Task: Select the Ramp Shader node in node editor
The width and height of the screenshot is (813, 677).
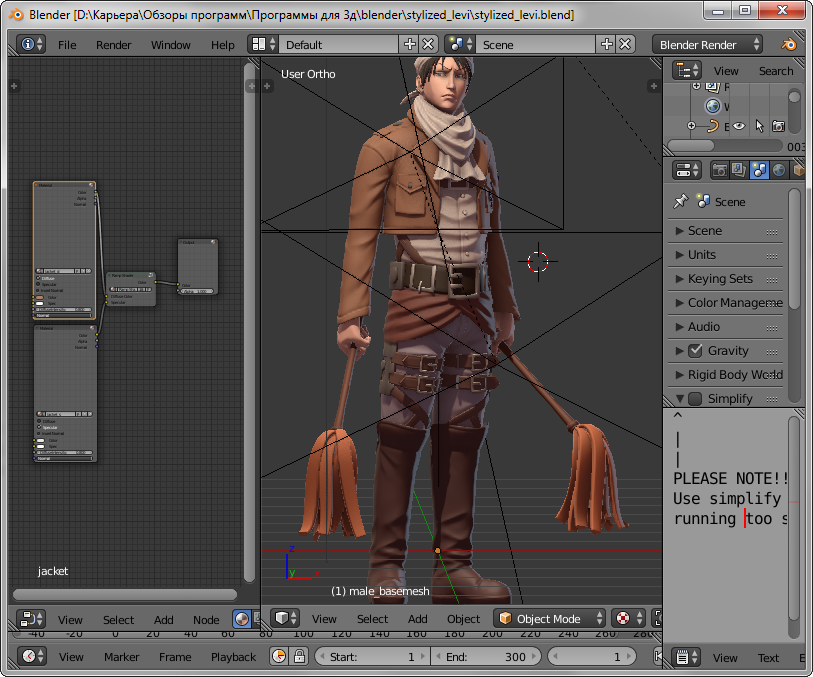Action: tap(131, 289)
